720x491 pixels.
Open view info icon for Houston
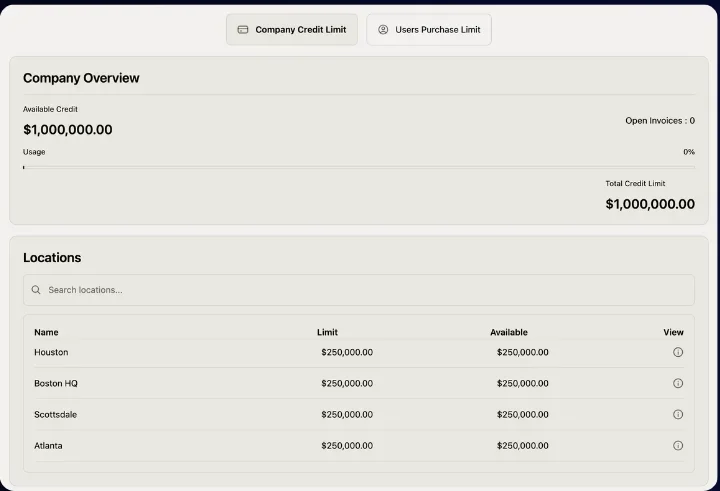coord(678,352)
